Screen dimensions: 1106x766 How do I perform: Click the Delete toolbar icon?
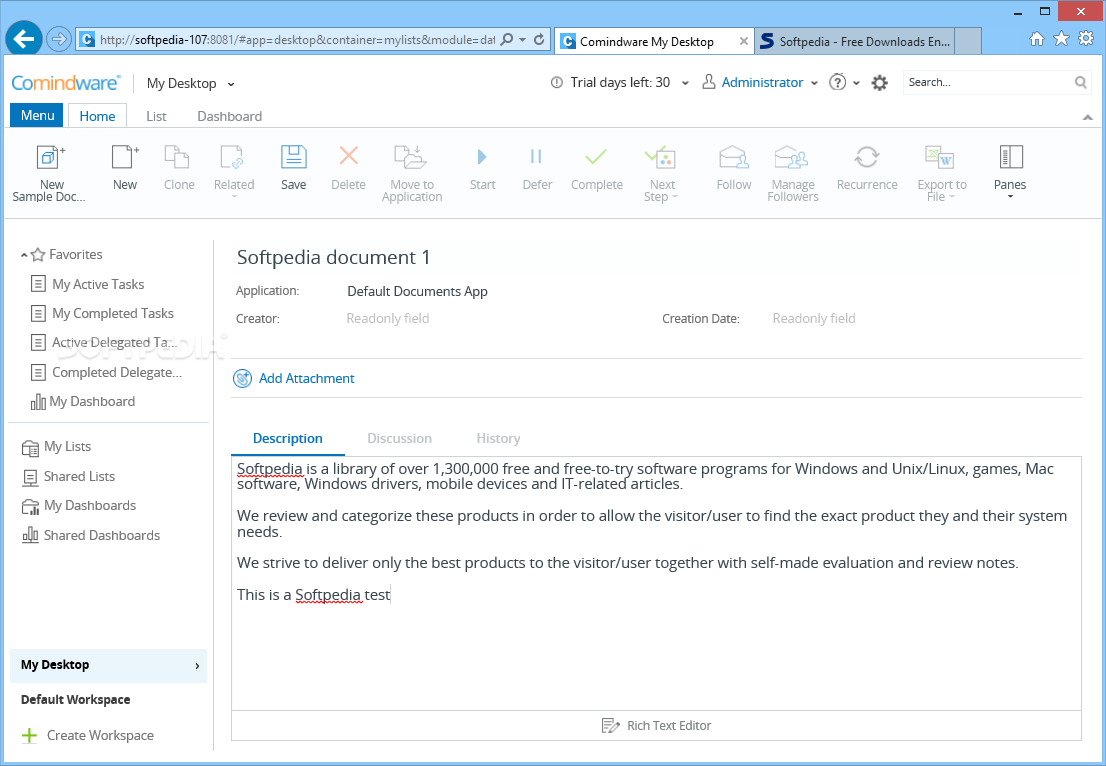(348, 156)
